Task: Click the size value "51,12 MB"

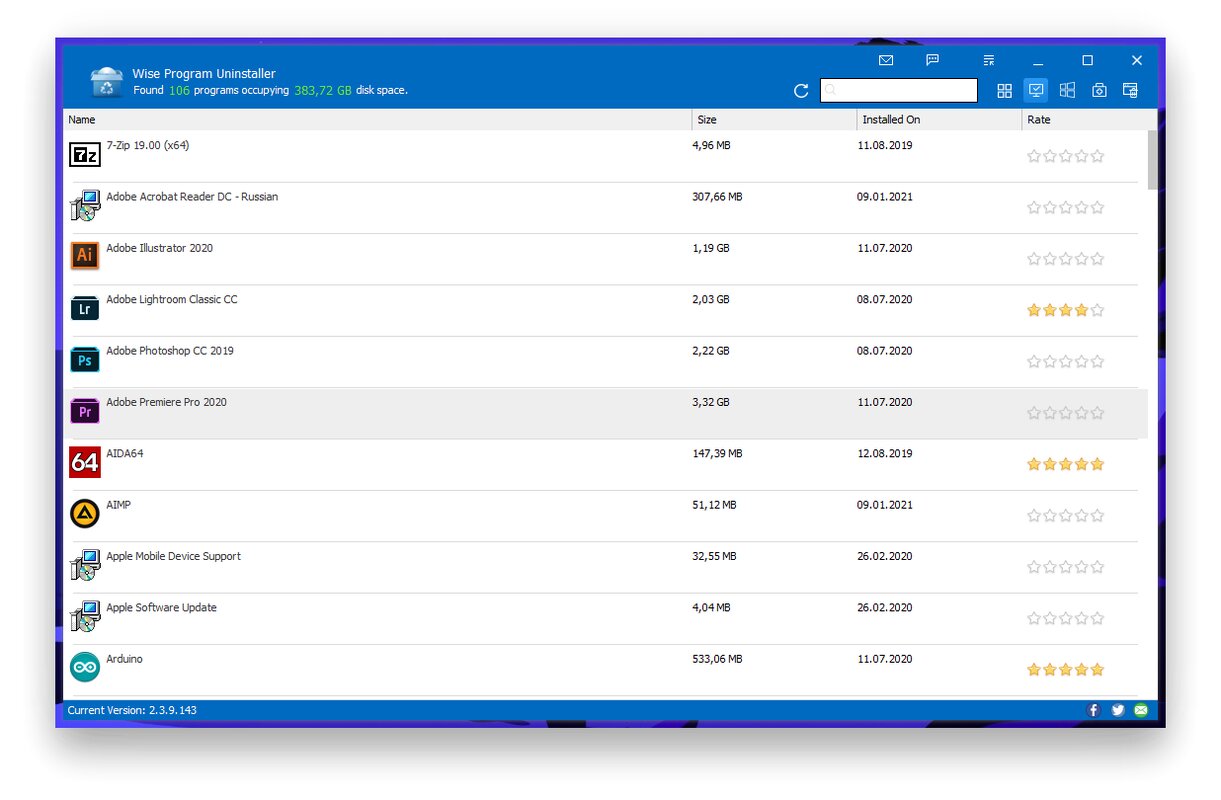Action: click(x=714, y=506)
